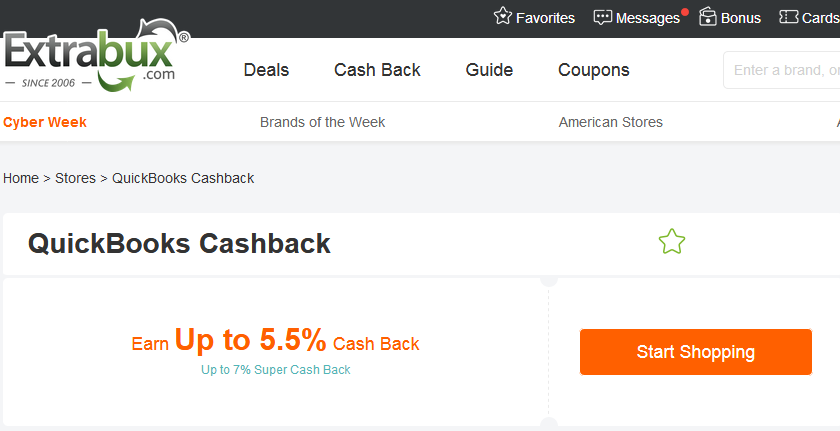Open the Cash Back menu
The height and width of the screenshot is (431, 840).
[x=377, y=70]
